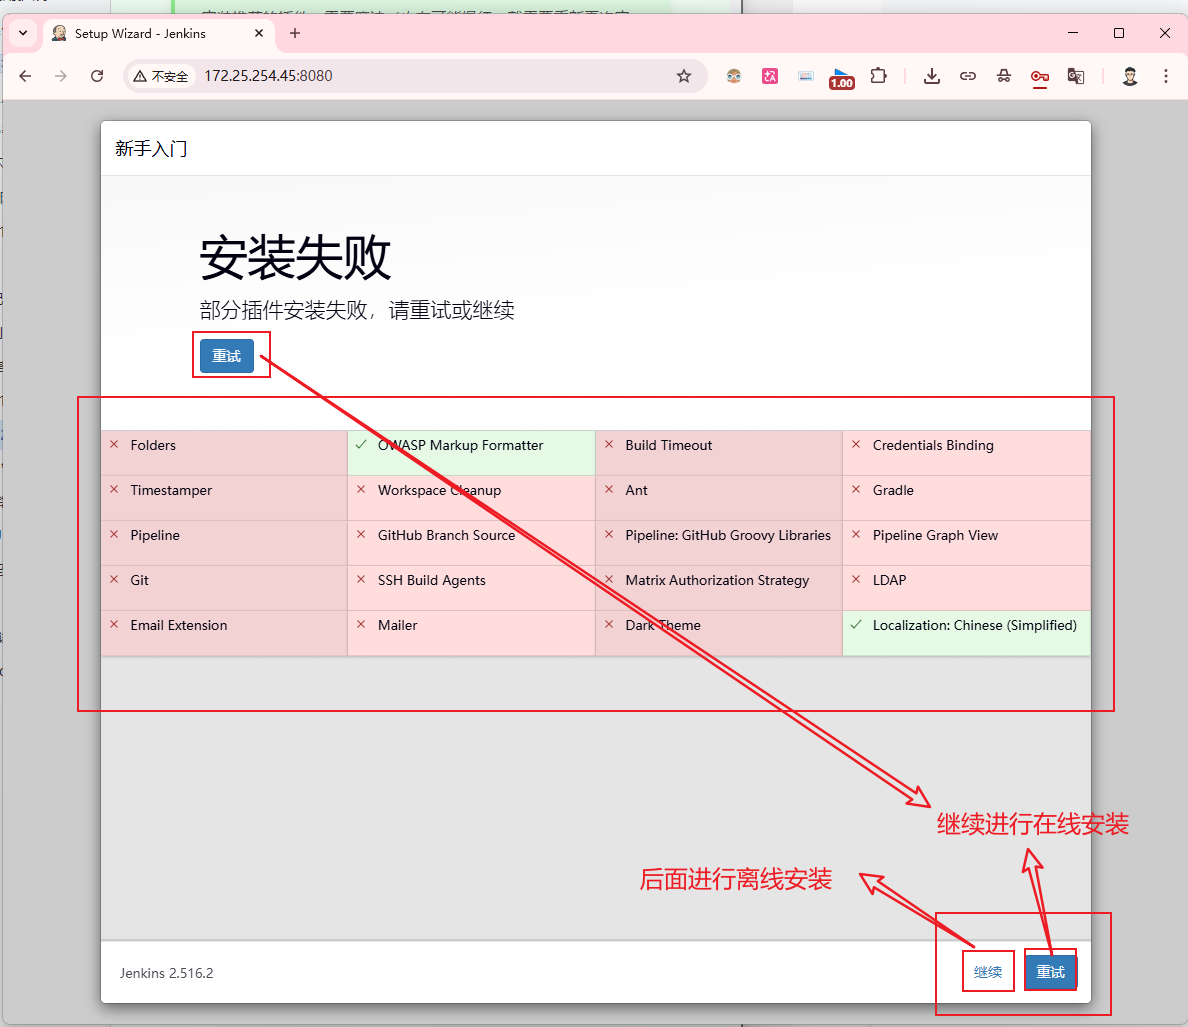Click the Pipeline plugin entry
Image resolution: width=1188 pixels, height=1027 pixels.
click(x=224, y=543)
